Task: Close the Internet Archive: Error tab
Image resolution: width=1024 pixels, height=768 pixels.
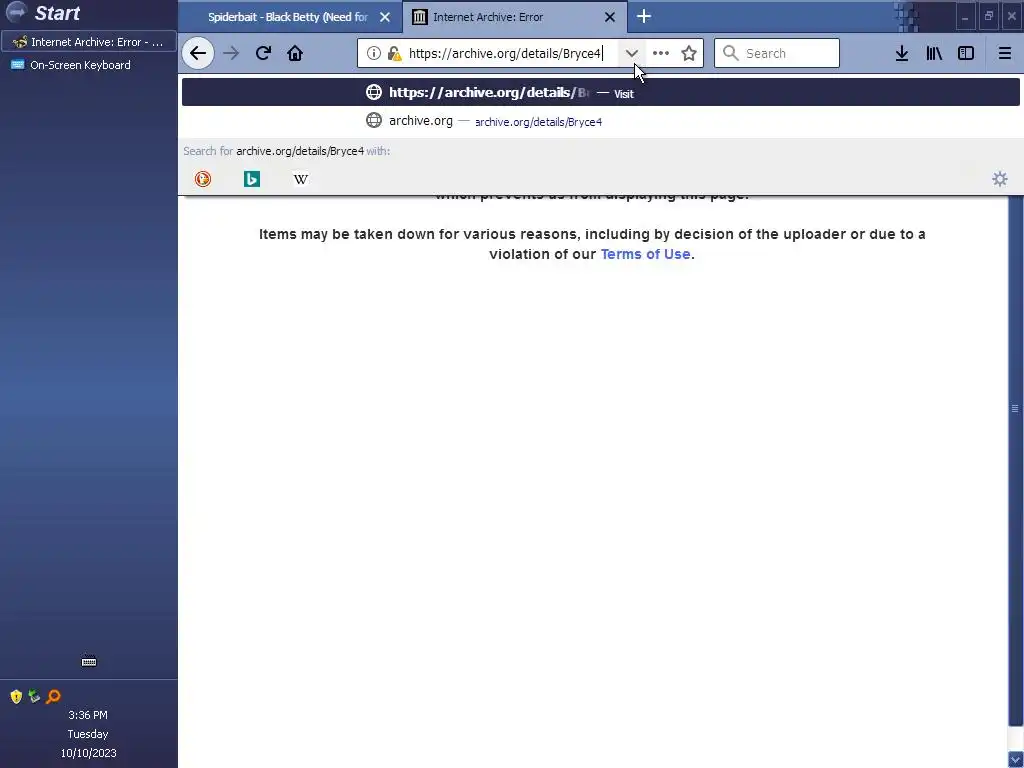Action: pyautogui.click(x=610, y=17)
